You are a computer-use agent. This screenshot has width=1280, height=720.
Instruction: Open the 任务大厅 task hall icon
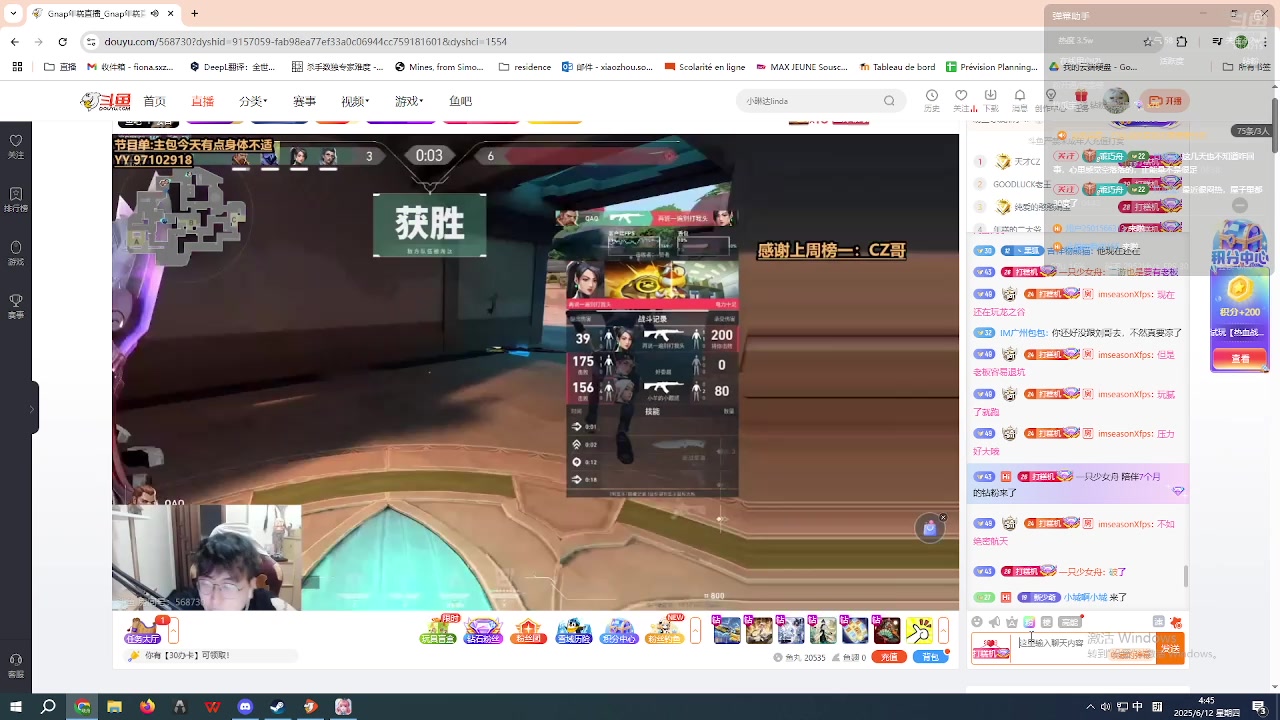(142, 630)
